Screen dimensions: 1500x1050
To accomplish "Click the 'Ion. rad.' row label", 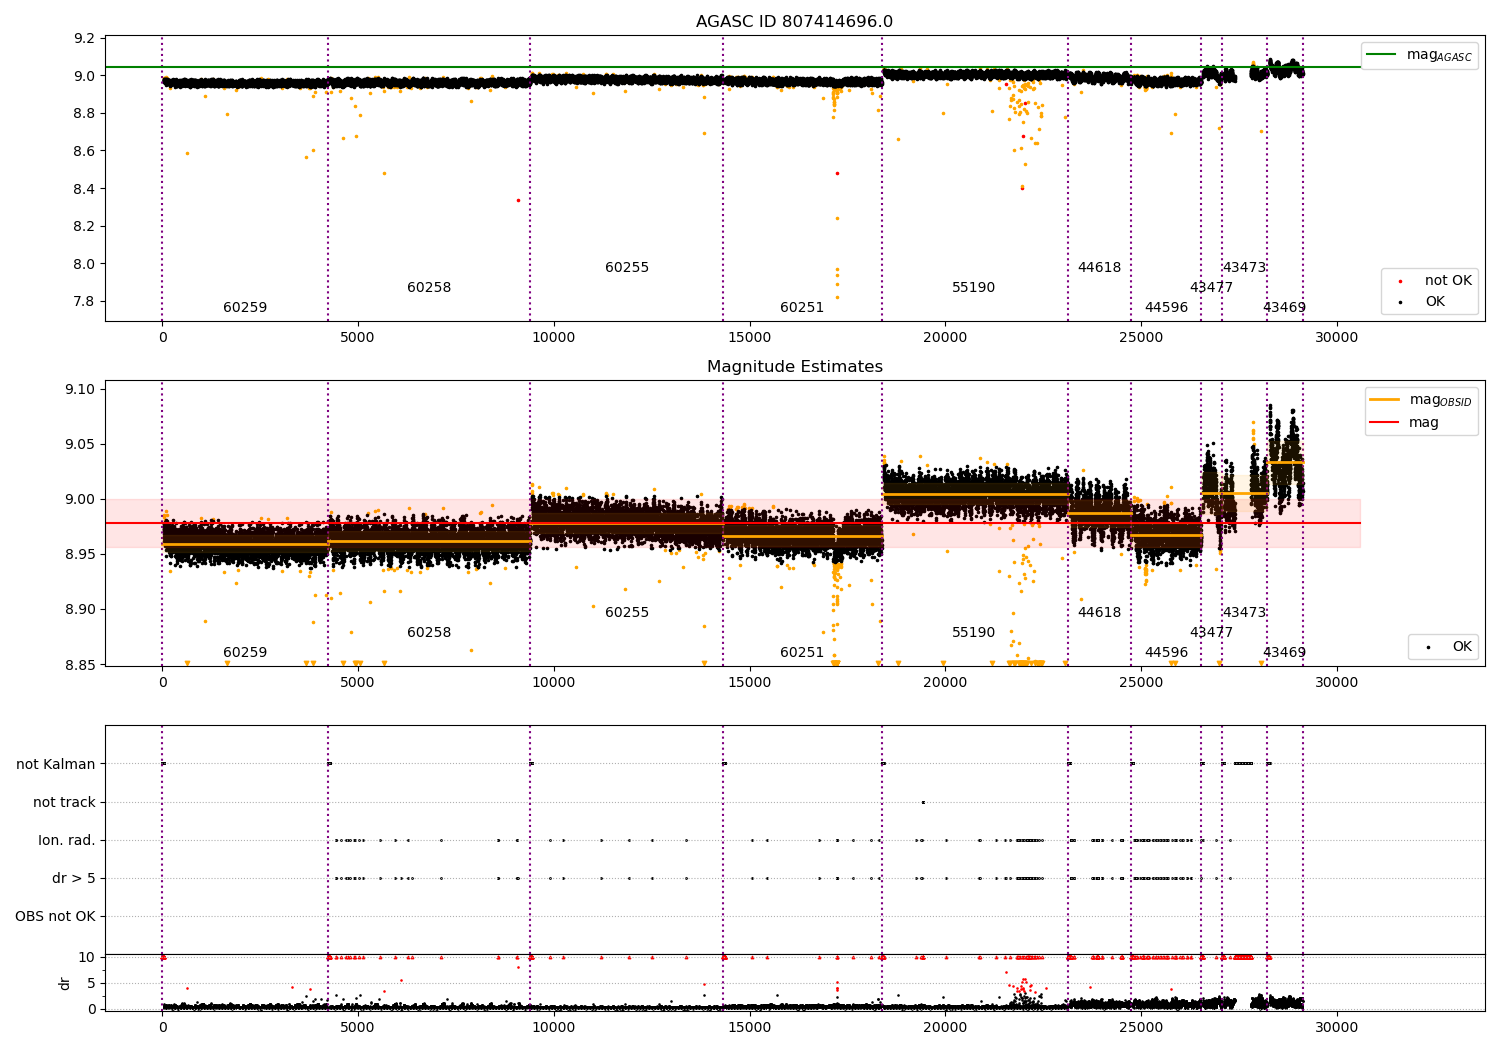I will click(x=67, y=841).
